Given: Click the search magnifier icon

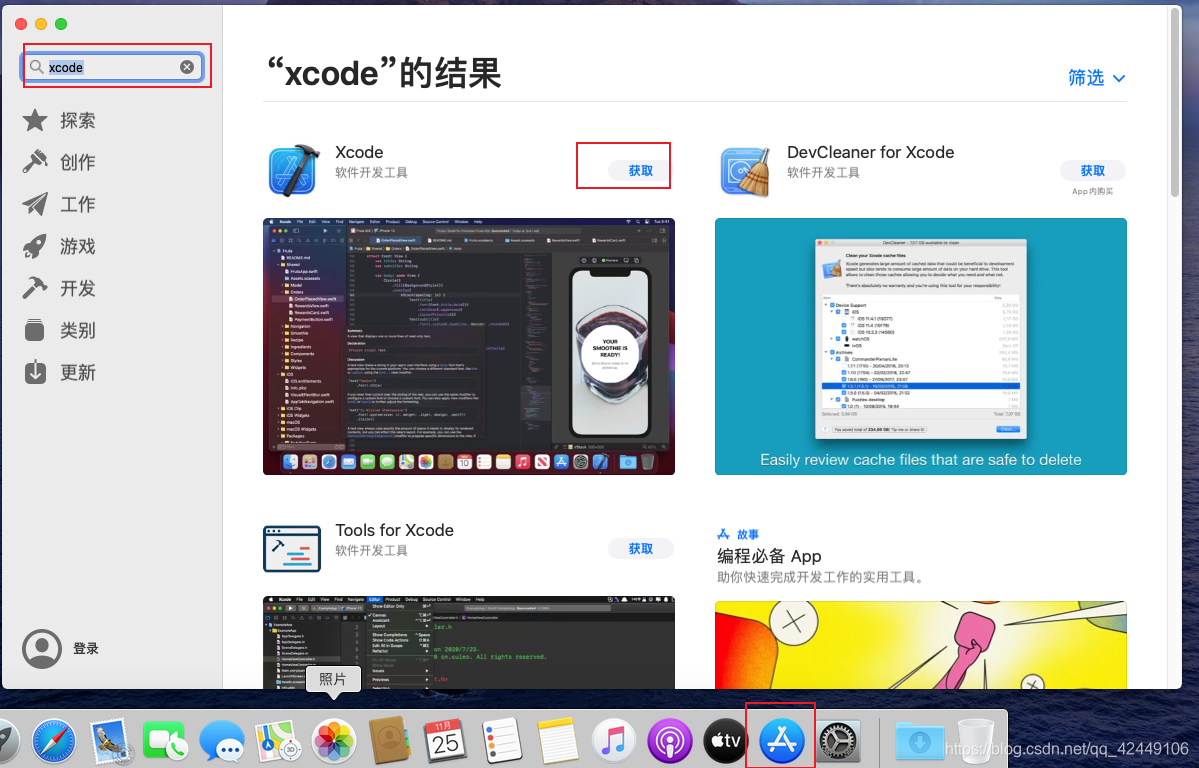Looking at the screenshot, I should [36, 67].
